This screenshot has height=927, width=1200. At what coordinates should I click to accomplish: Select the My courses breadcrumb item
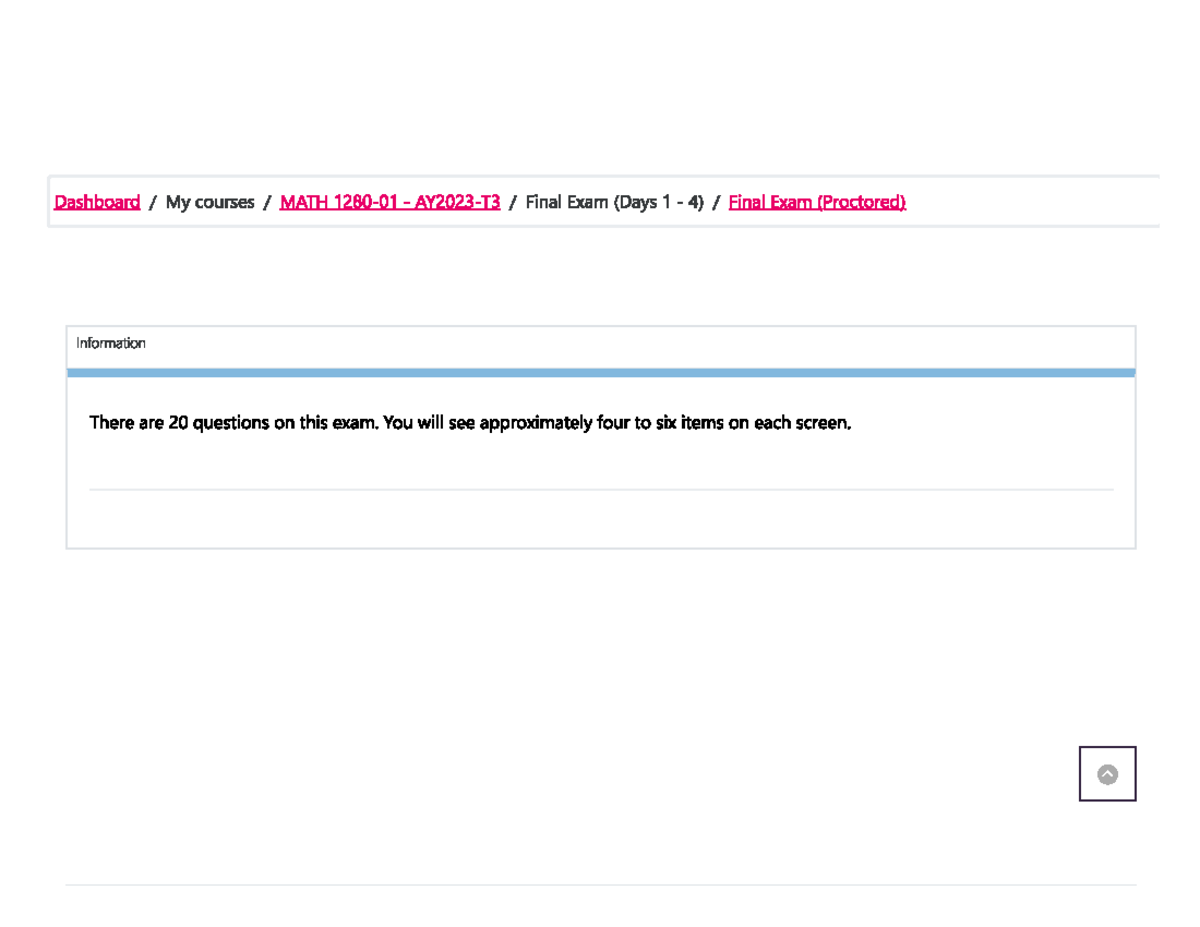point(210,202)
